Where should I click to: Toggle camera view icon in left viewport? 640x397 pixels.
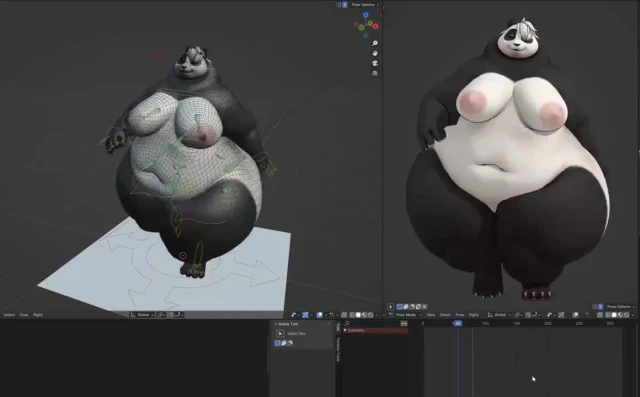click(x=375, y=63)
